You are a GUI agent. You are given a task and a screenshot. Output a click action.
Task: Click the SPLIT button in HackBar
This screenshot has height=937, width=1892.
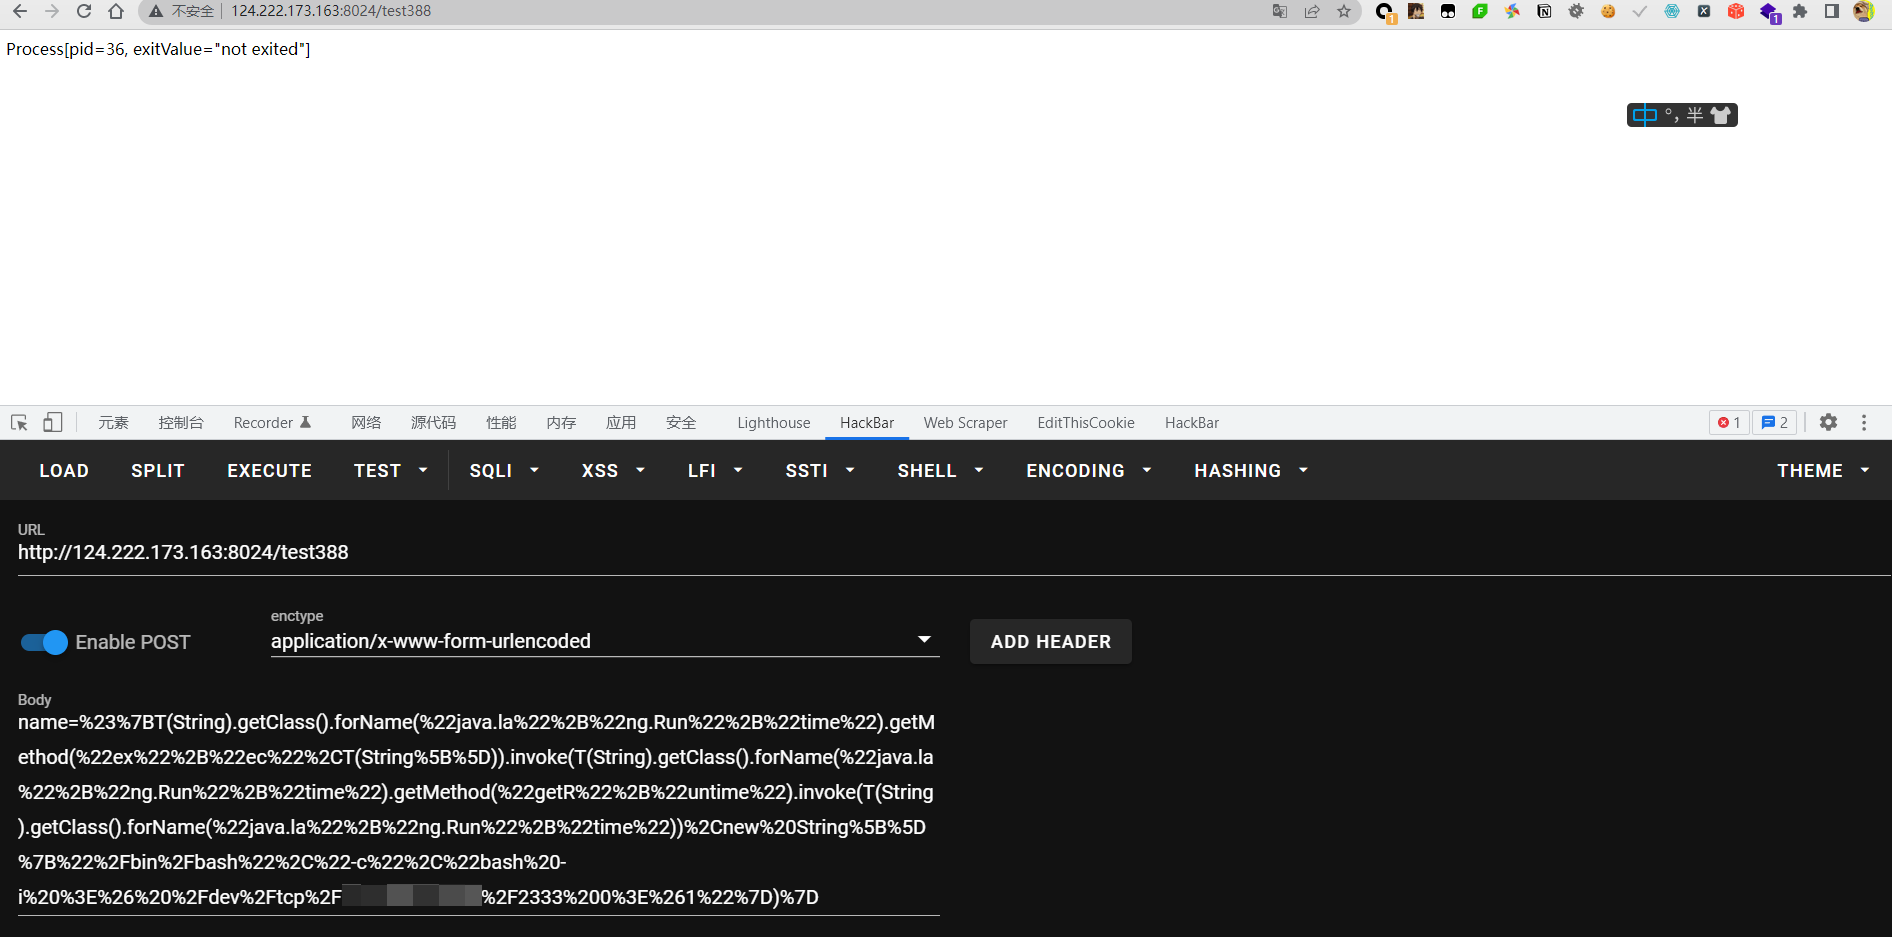coord(158,470)
